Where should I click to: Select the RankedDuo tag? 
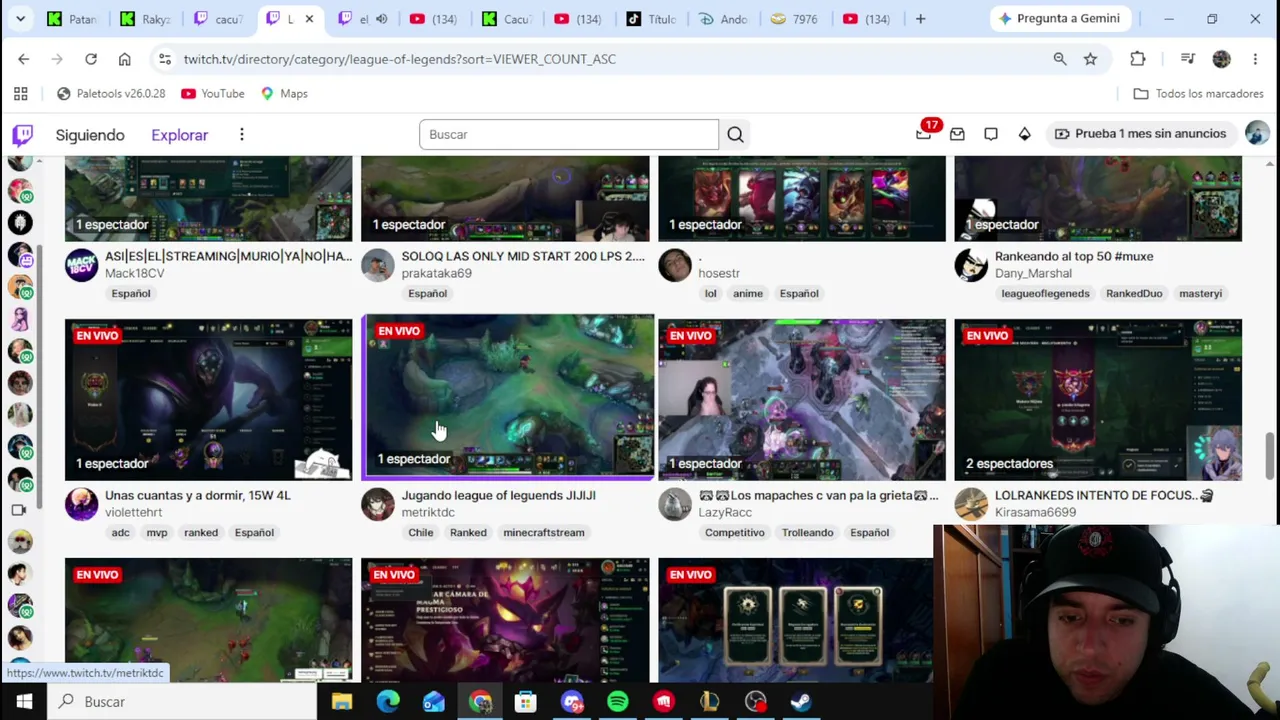(1134, 294)
